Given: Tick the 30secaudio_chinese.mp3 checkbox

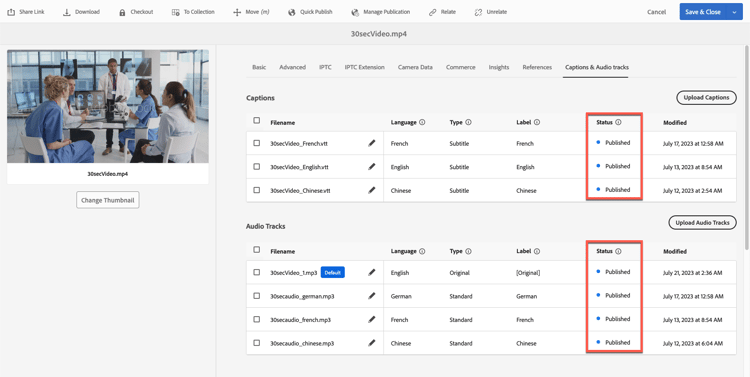Looking at the screenshot, I should click(257, 343).
